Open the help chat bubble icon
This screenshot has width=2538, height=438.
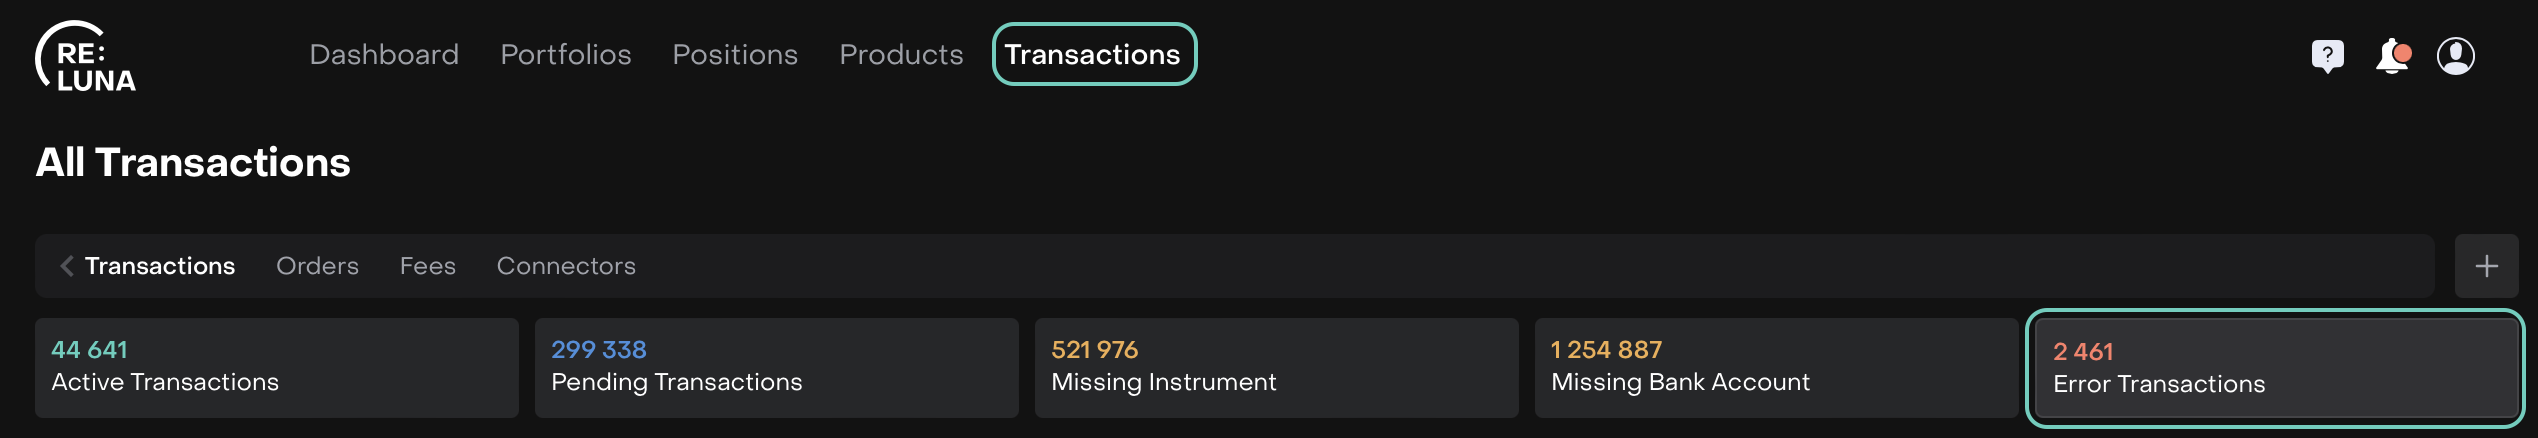[x=2327, y=56]
